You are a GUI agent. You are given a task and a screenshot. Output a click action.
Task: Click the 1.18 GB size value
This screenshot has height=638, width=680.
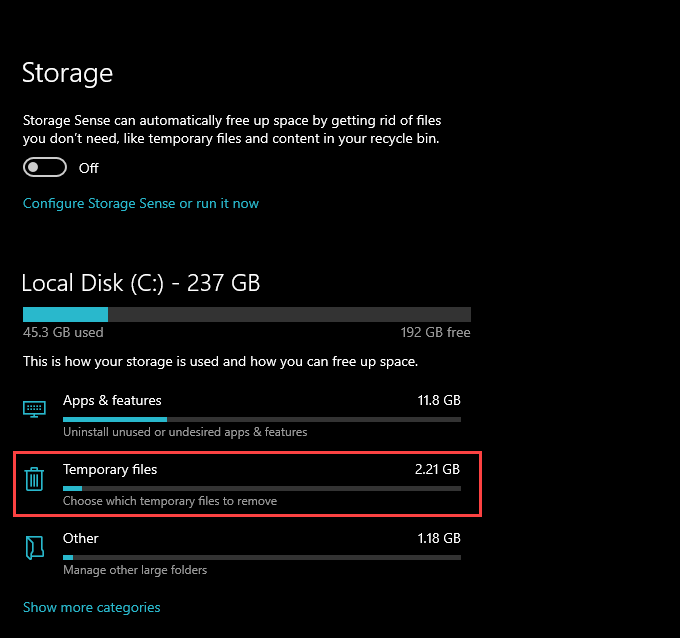(439, 538)
